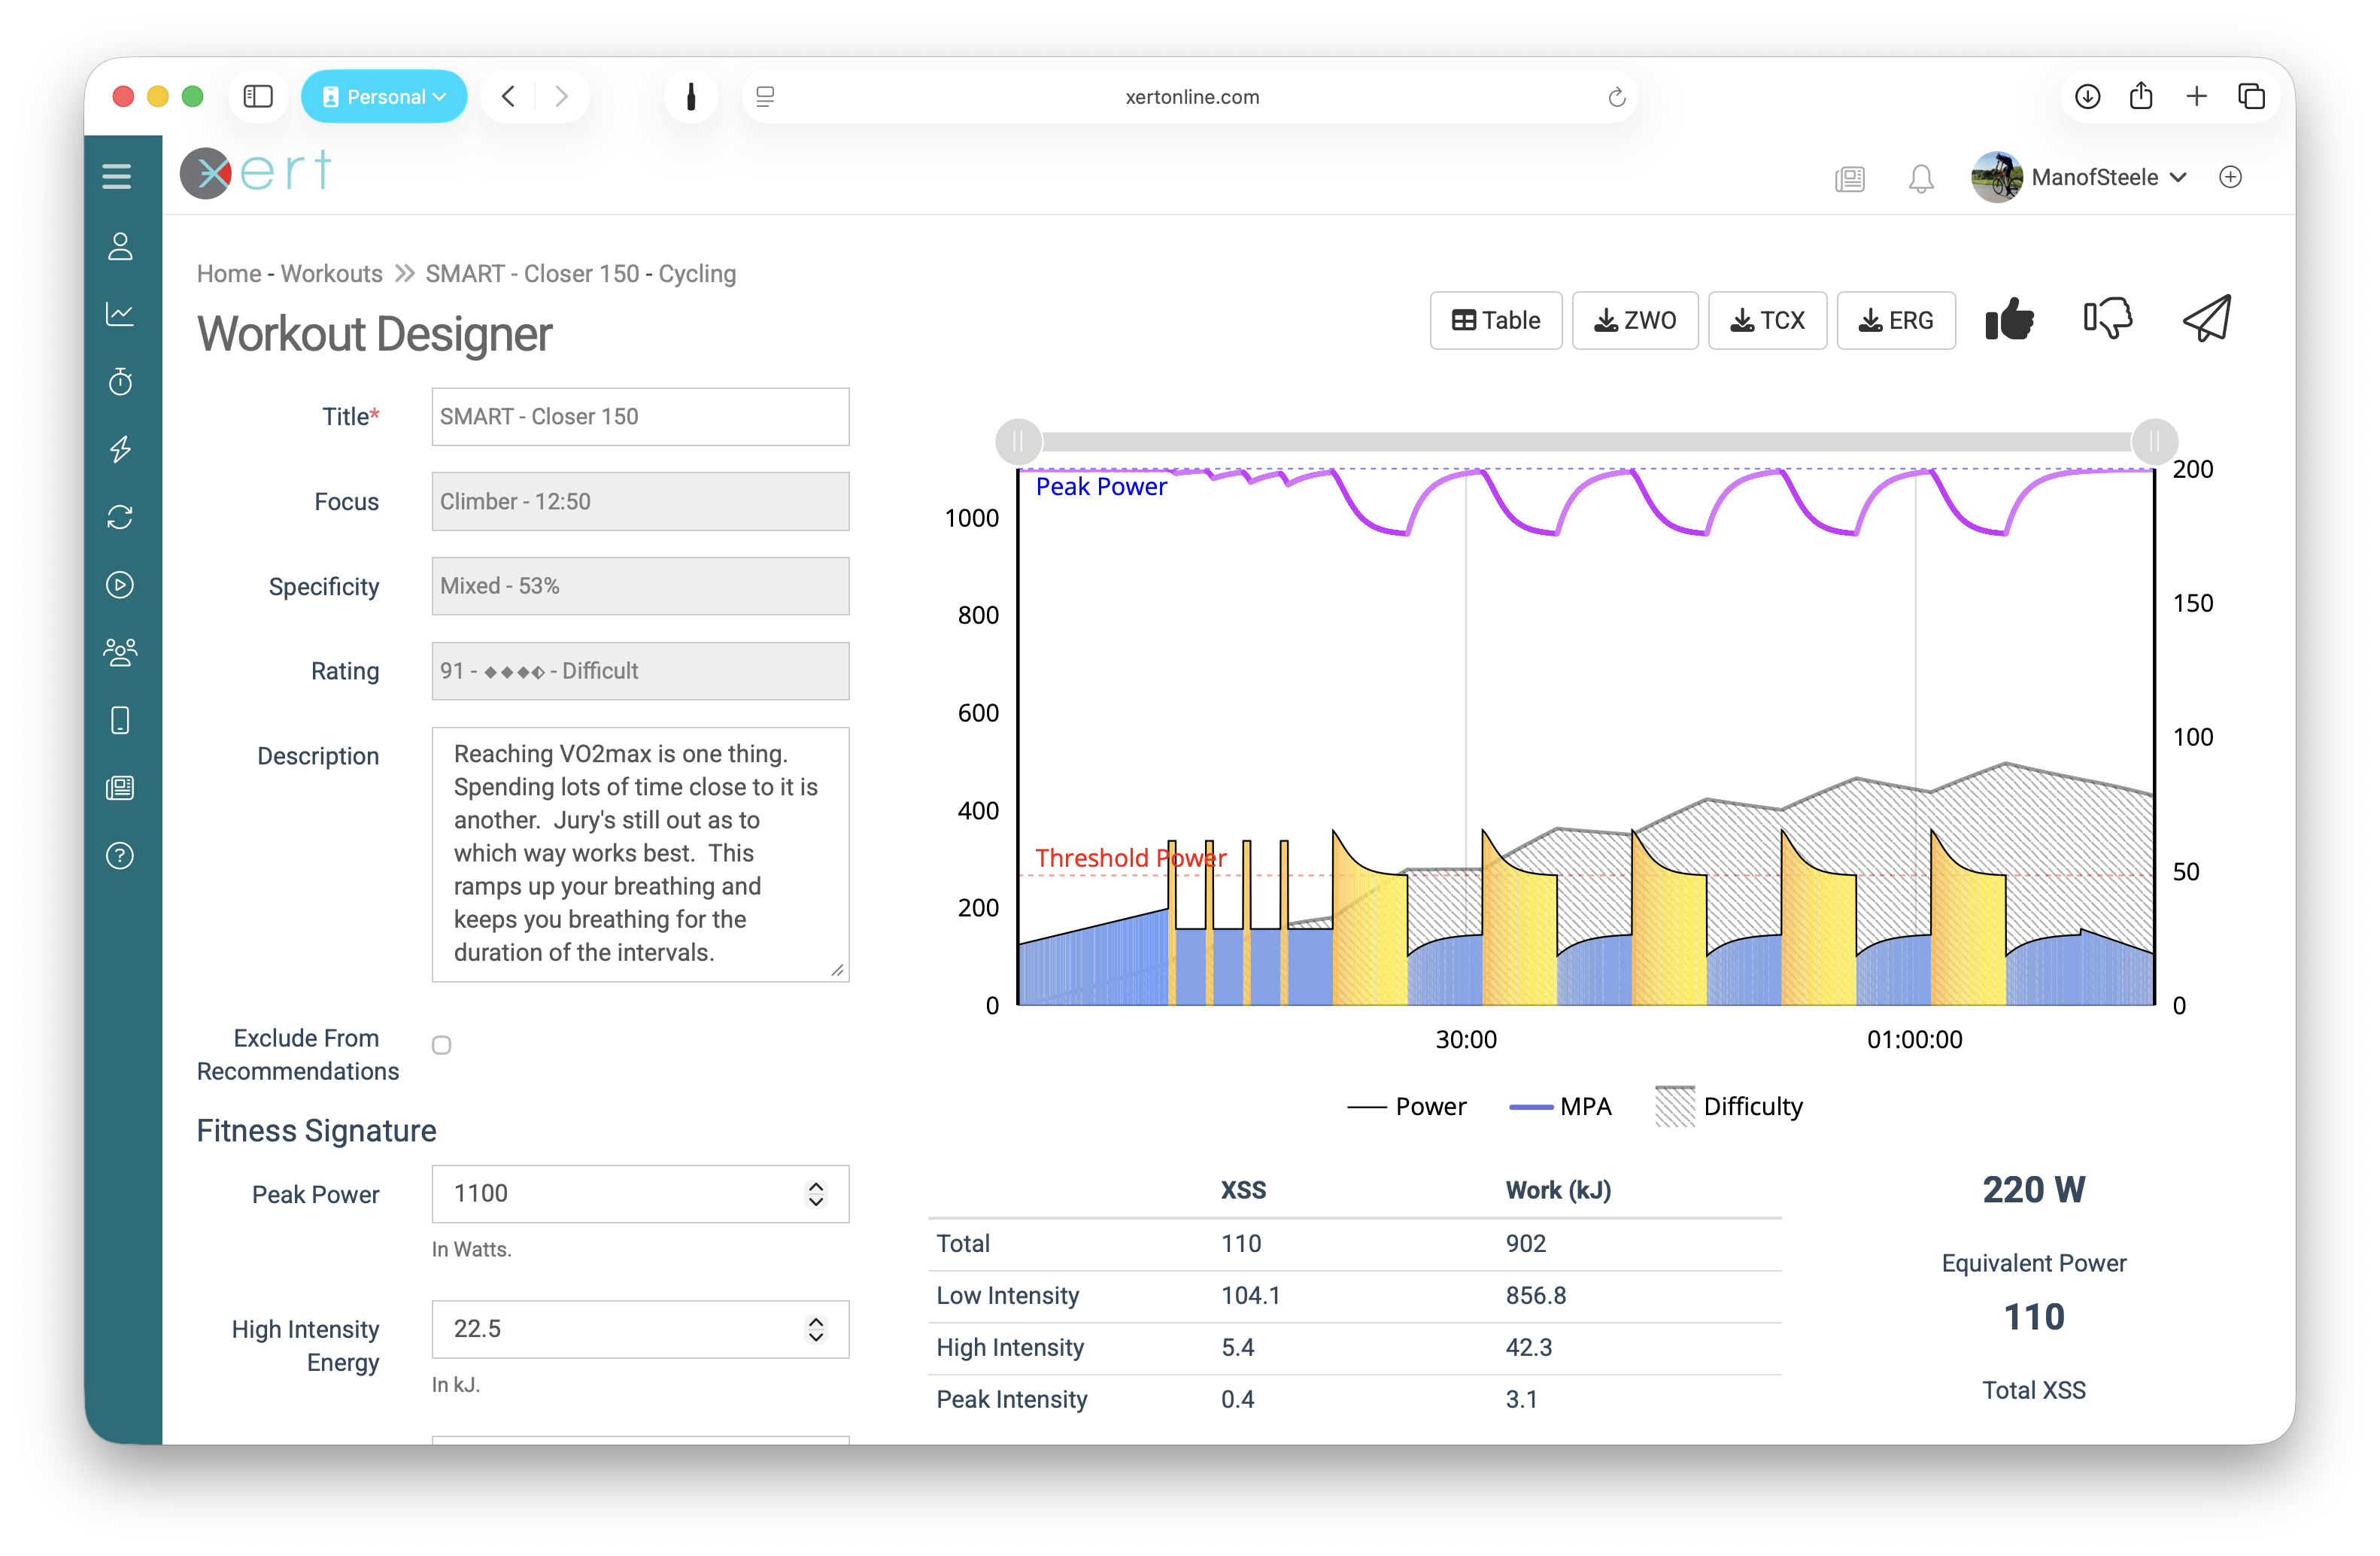
Task: Open the hamburger menu in sidebar
Action: 117,176
